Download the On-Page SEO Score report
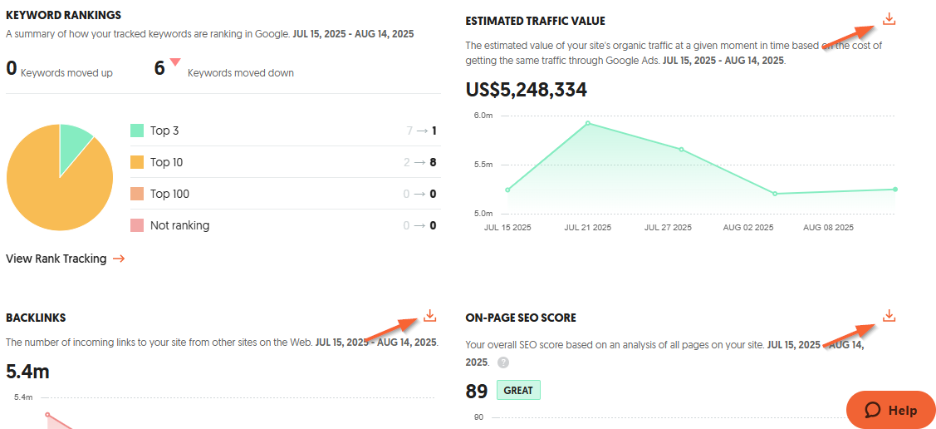 point(889,316)
